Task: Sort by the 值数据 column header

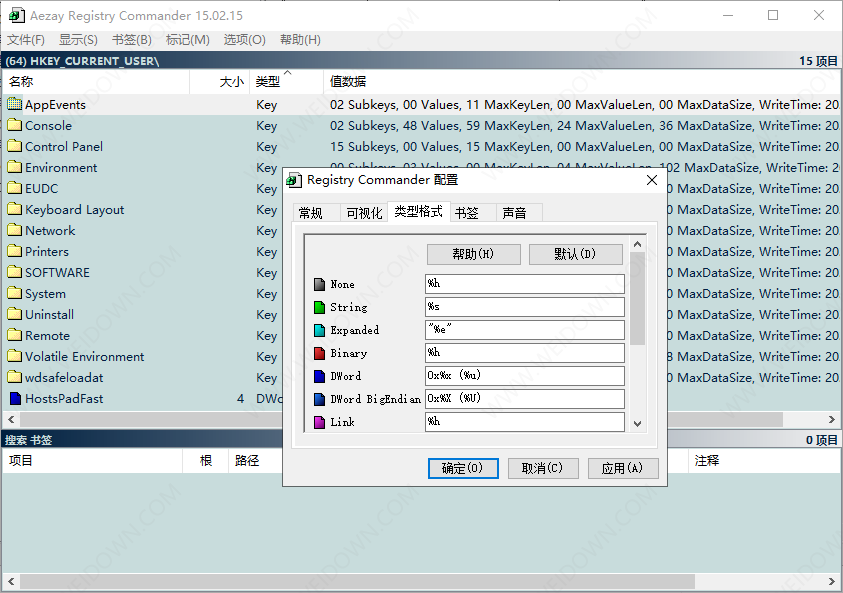Action: click(x=582, y=82)
